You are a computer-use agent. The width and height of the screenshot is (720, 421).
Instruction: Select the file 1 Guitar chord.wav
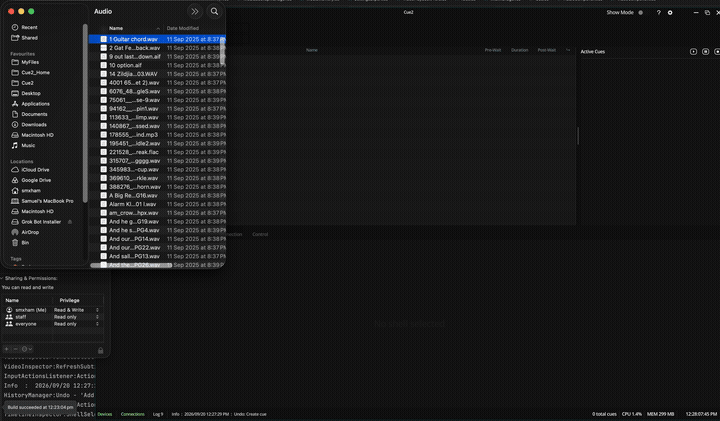pyautogui.click(x=157, y=39)
